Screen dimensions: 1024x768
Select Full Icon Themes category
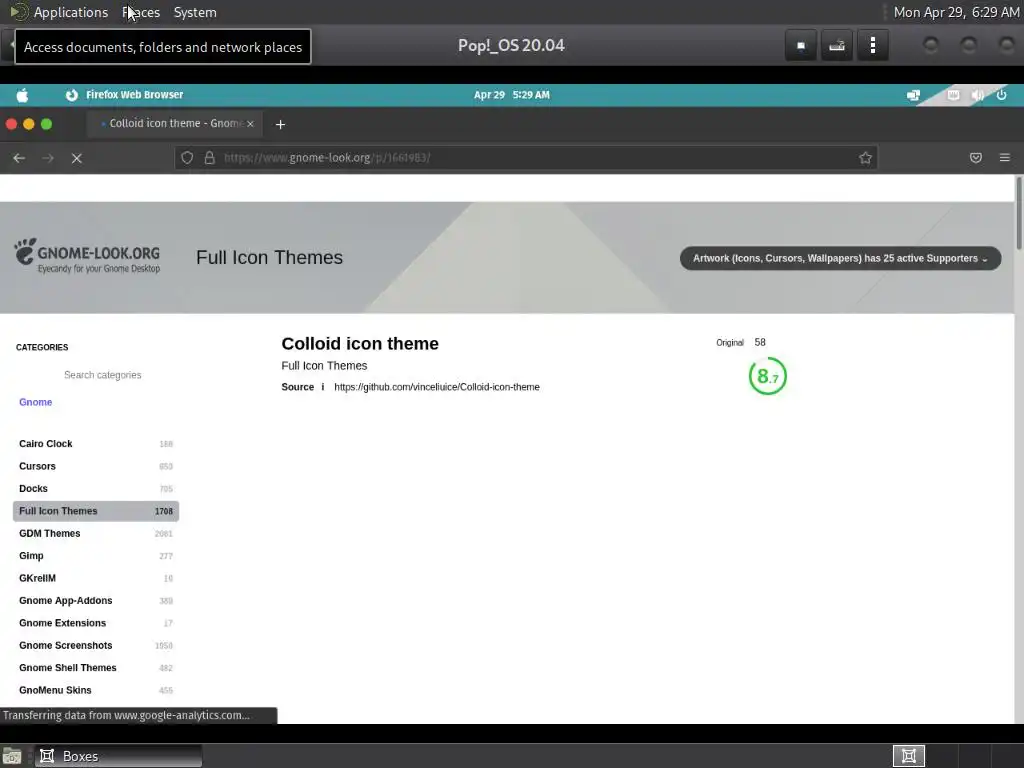pos(95,511)
